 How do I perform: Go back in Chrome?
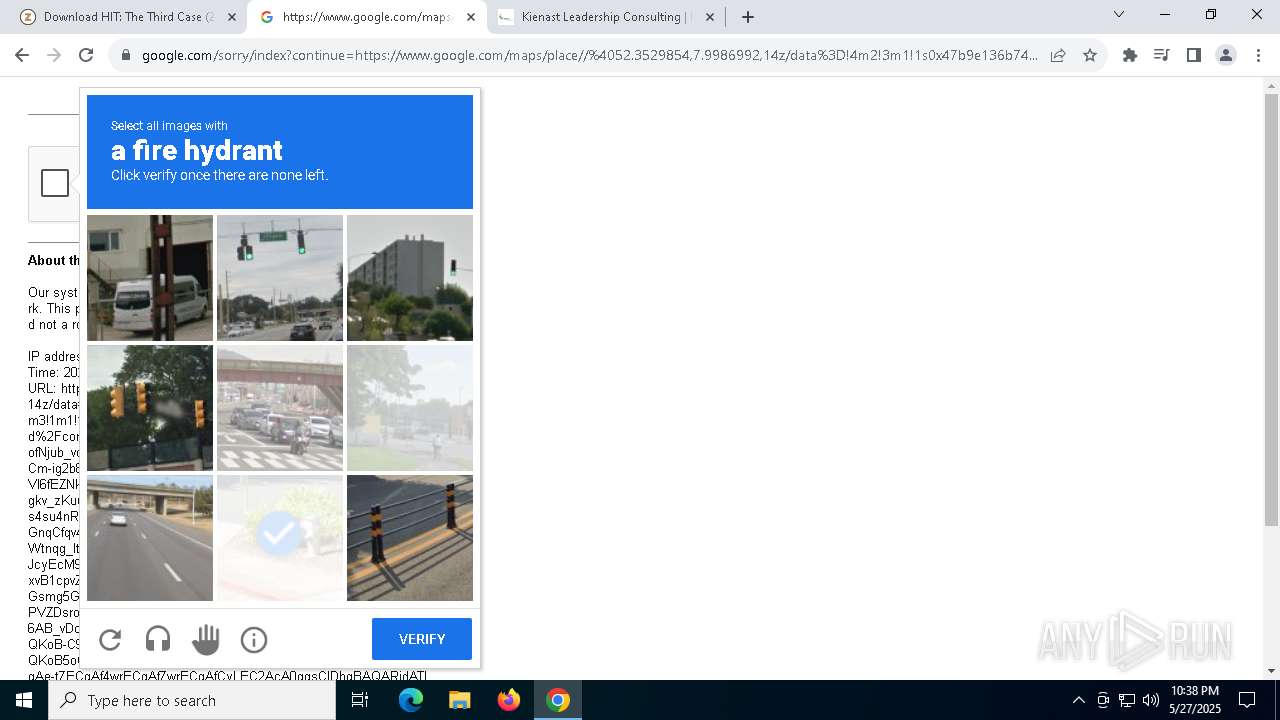pos(22,55)
